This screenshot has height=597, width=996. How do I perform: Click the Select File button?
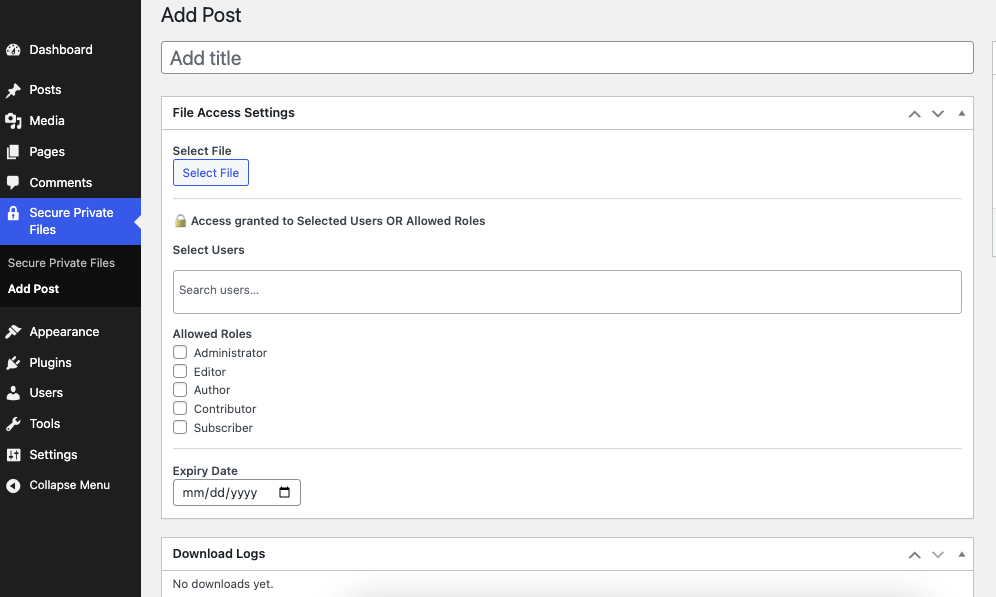210,172
